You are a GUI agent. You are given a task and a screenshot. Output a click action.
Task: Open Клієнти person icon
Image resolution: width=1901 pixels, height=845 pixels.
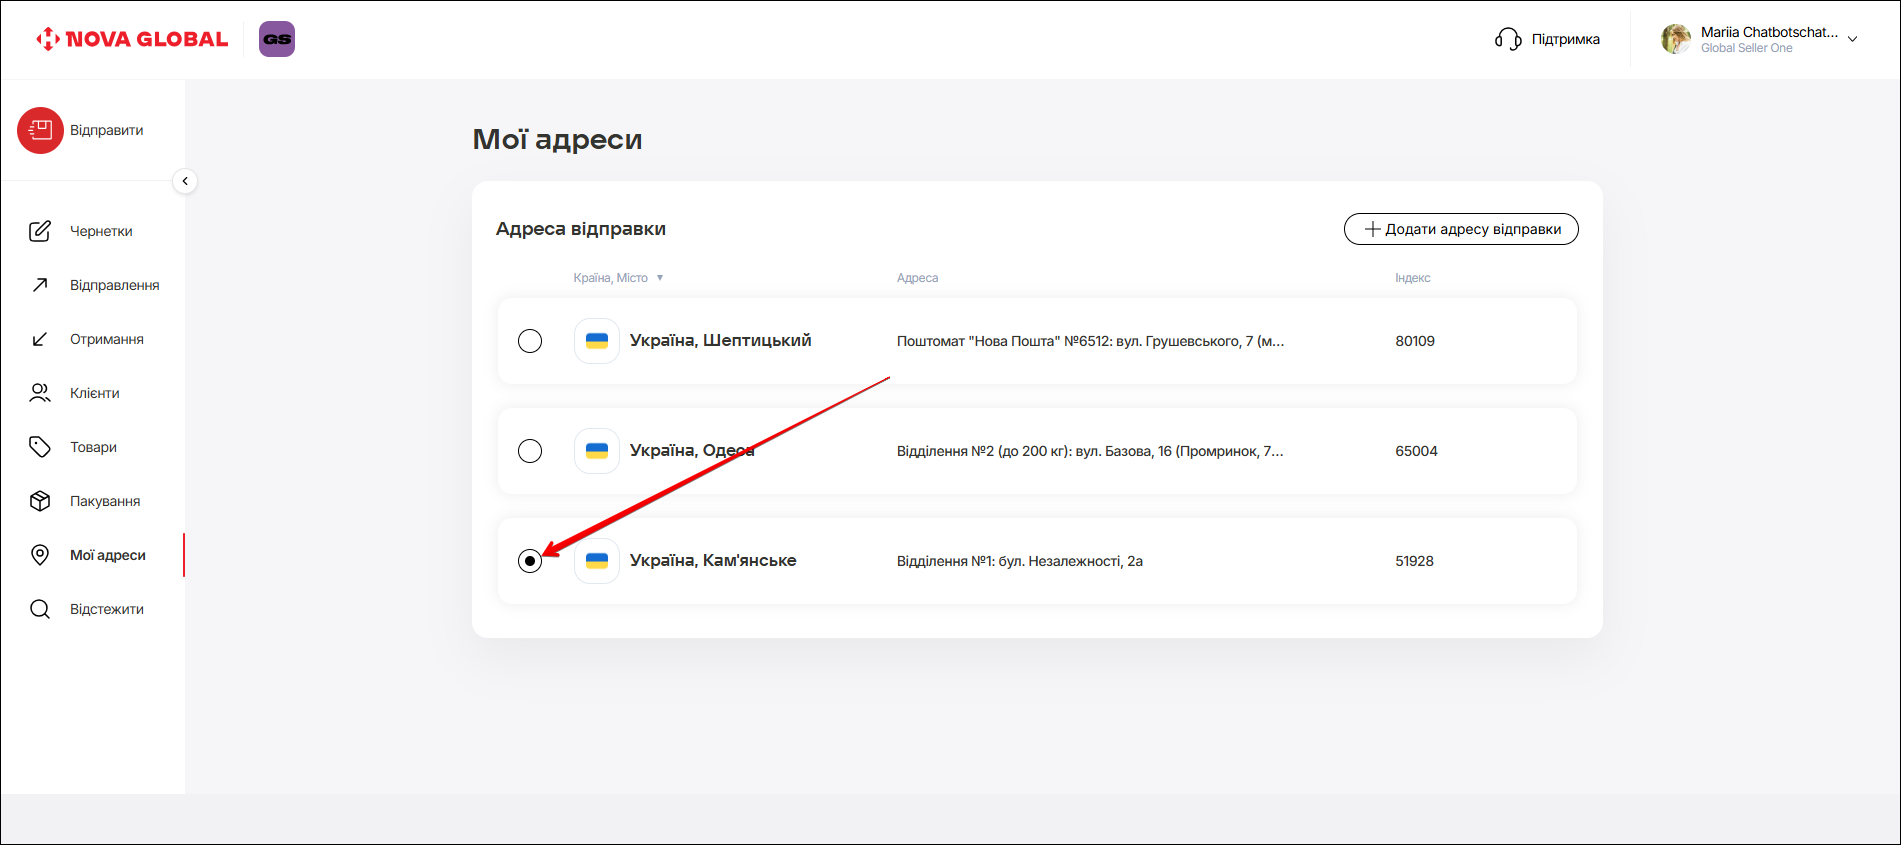pyautogui.click(x=40, y=393)
